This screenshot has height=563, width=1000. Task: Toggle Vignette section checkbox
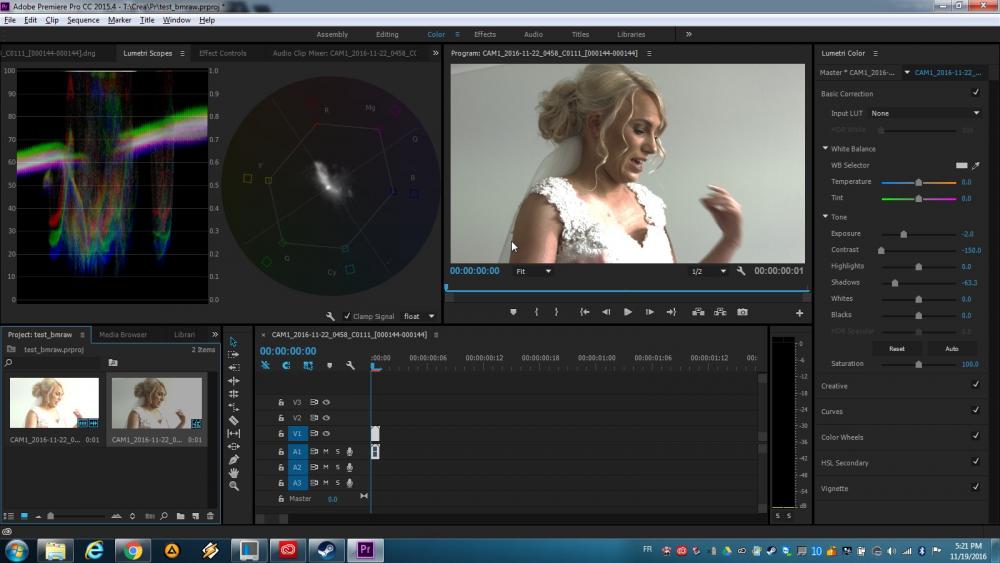[x=975, y=486]
